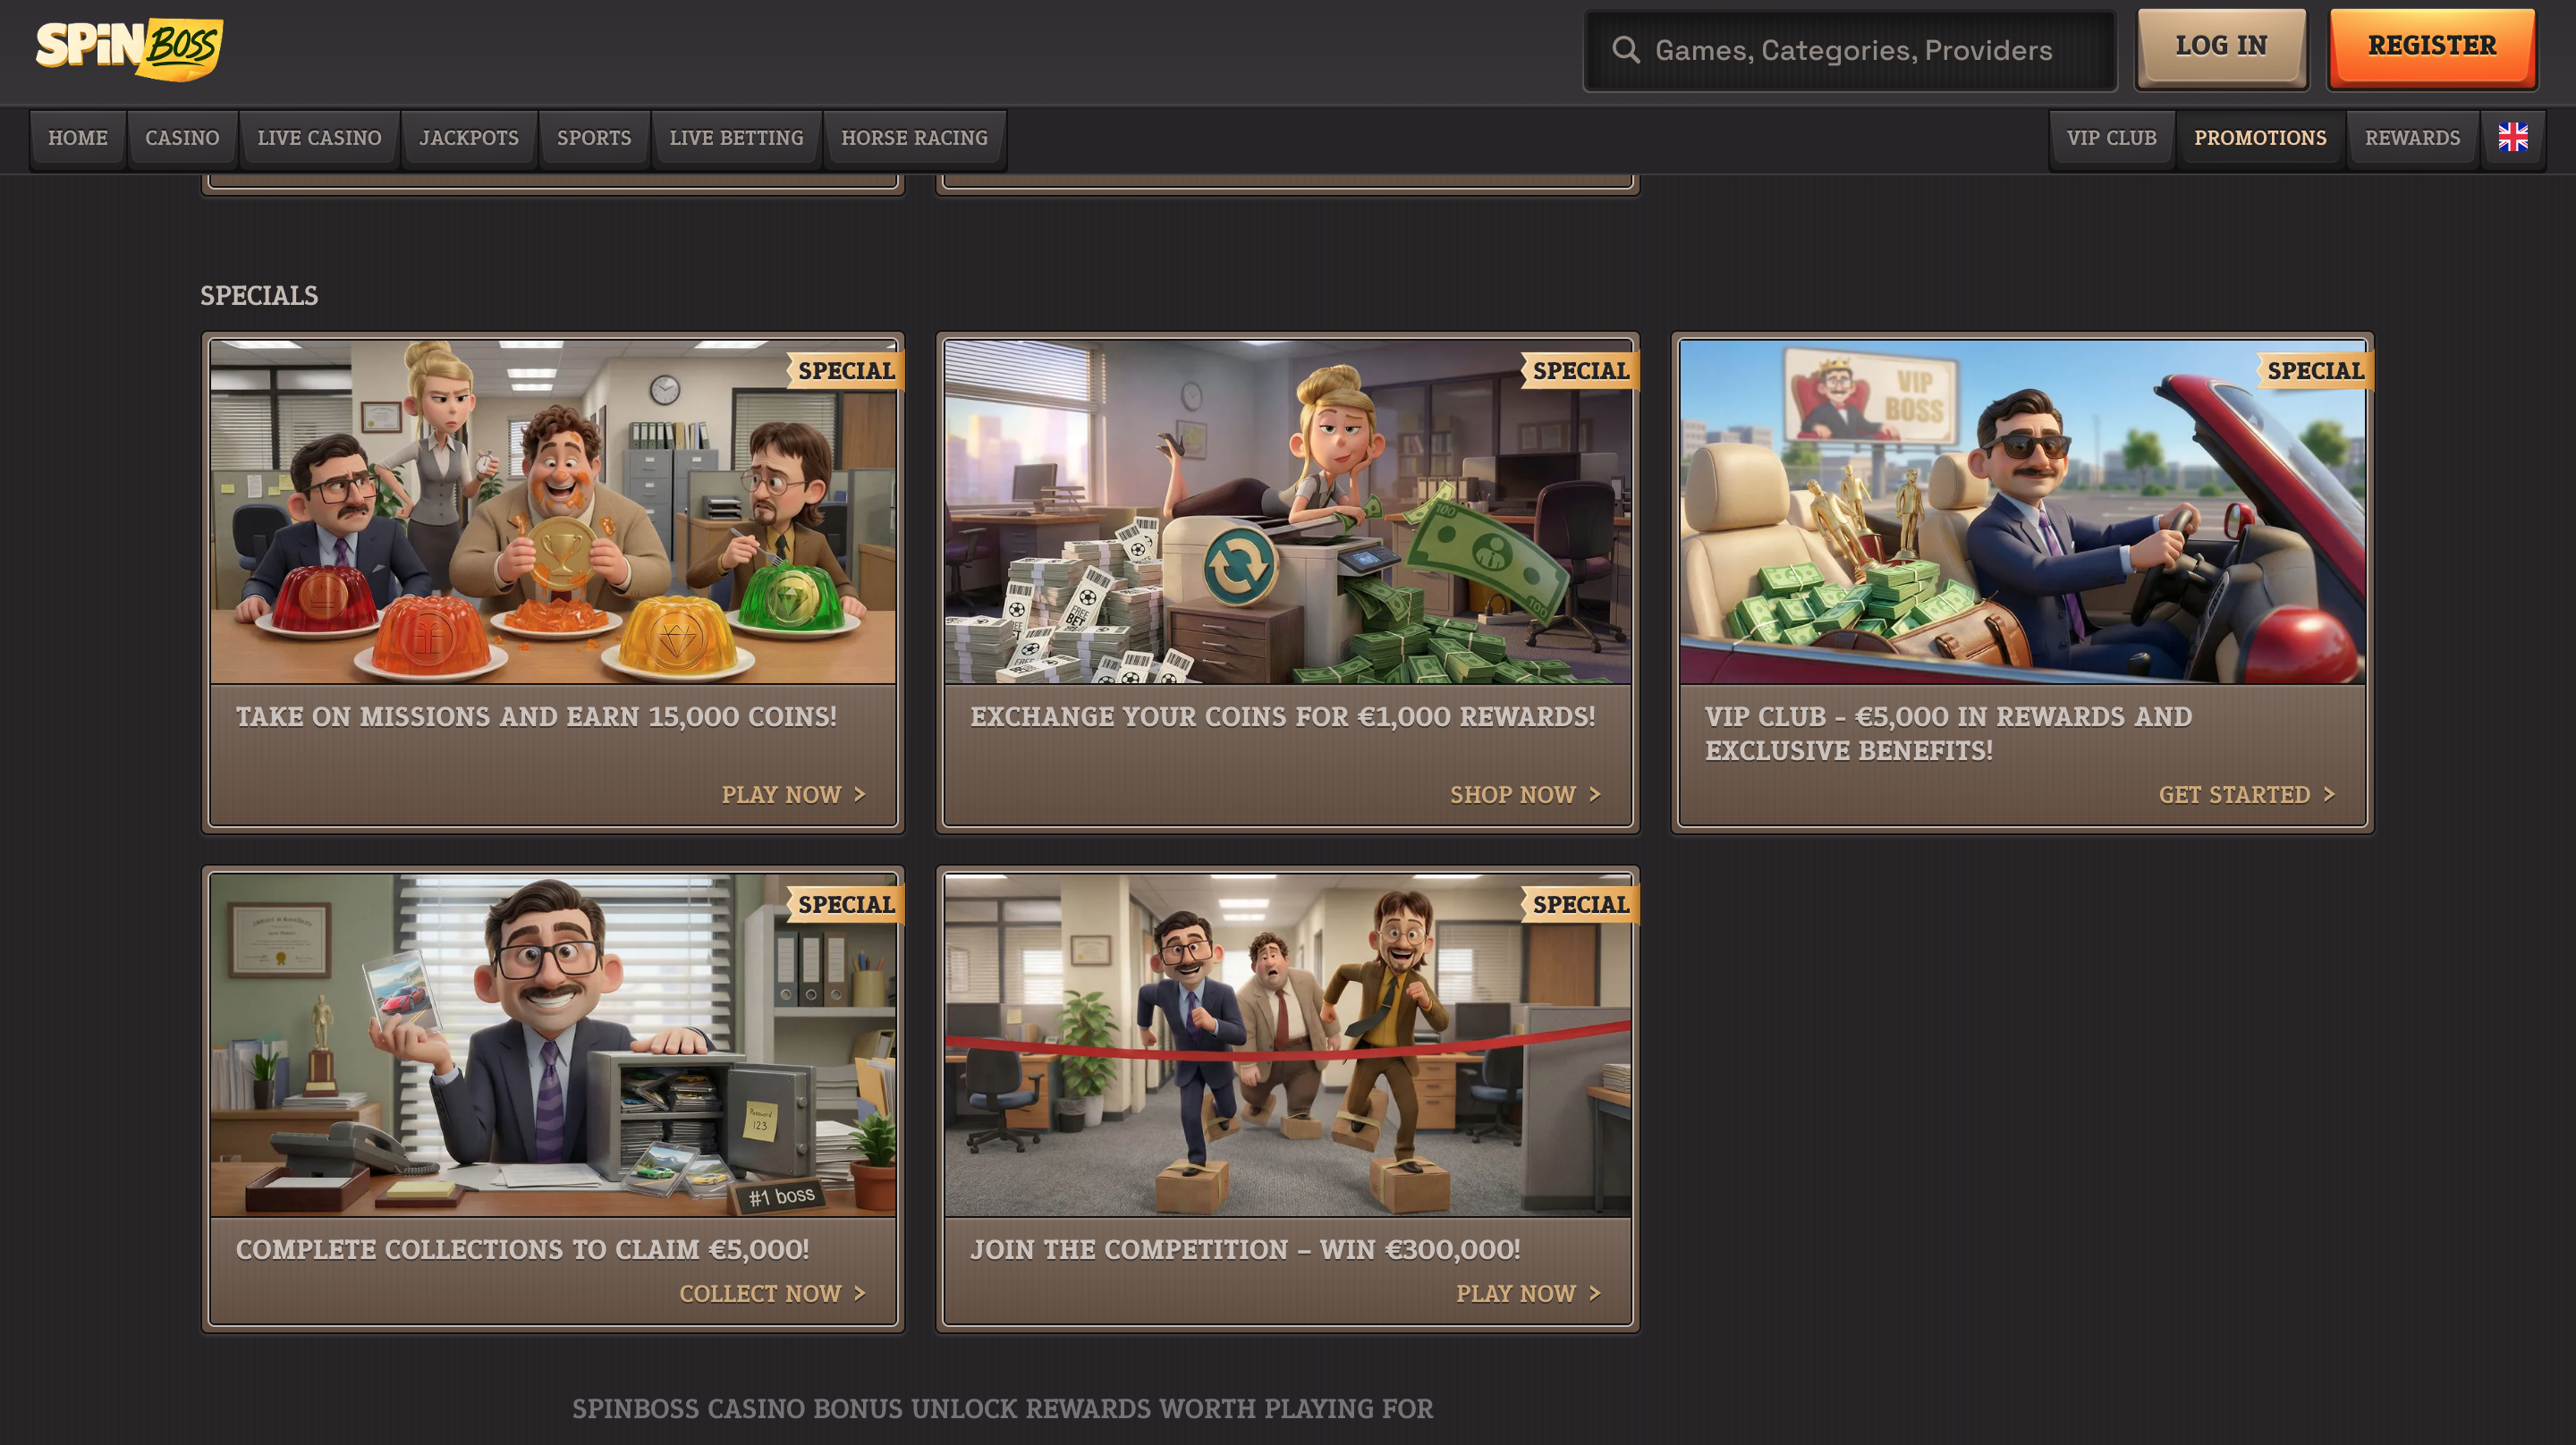Viewport: 2576px width, 1445px height.
Task: Click PLAY NOW on missions card
Action: click(x=793, y=794)
